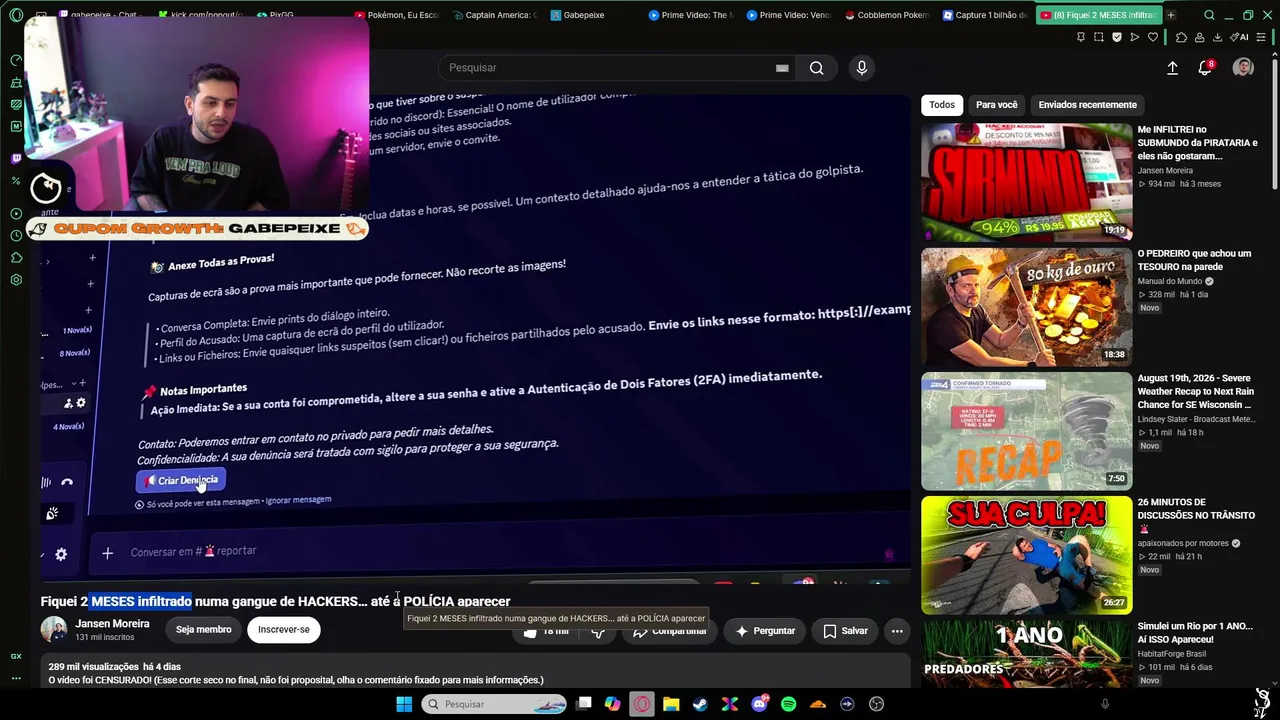Open the YouTube create upload icon

click(1172, 68)
